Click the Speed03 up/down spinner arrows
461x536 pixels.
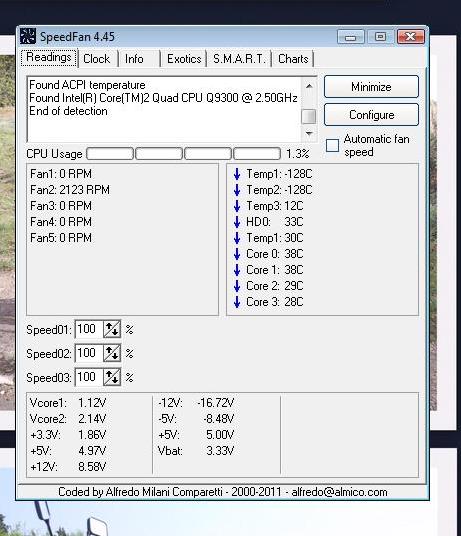click(112, 377)
